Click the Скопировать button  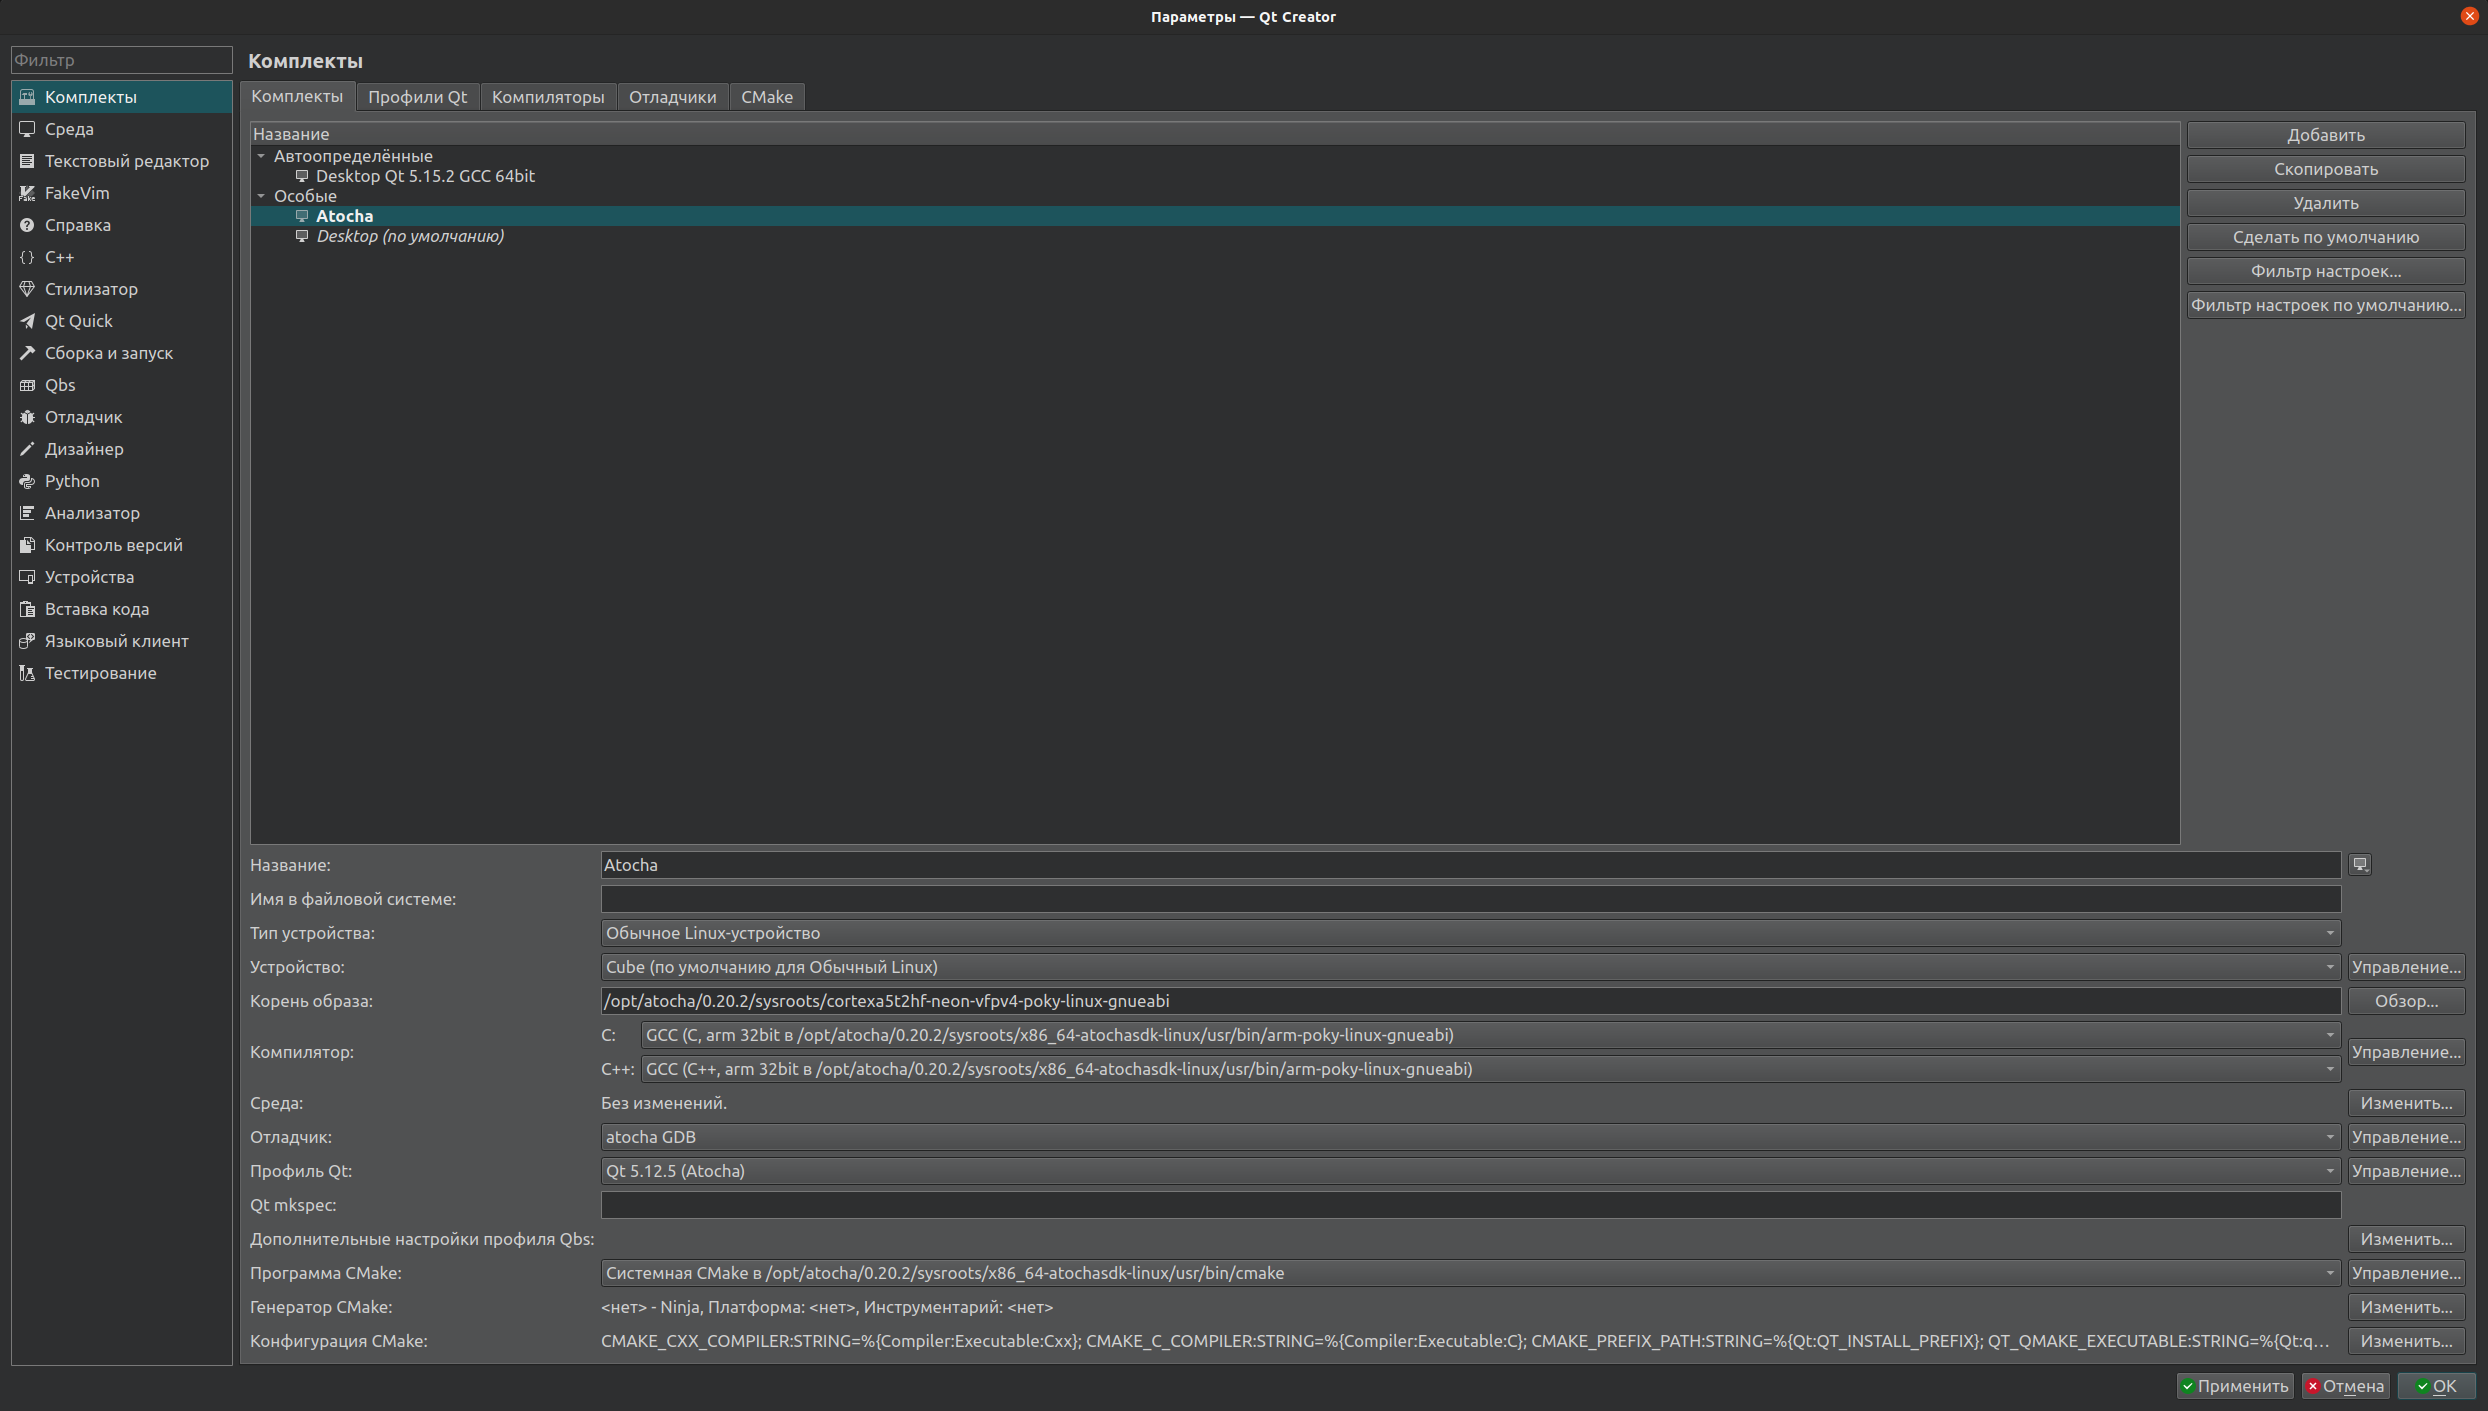point(2326,169)
